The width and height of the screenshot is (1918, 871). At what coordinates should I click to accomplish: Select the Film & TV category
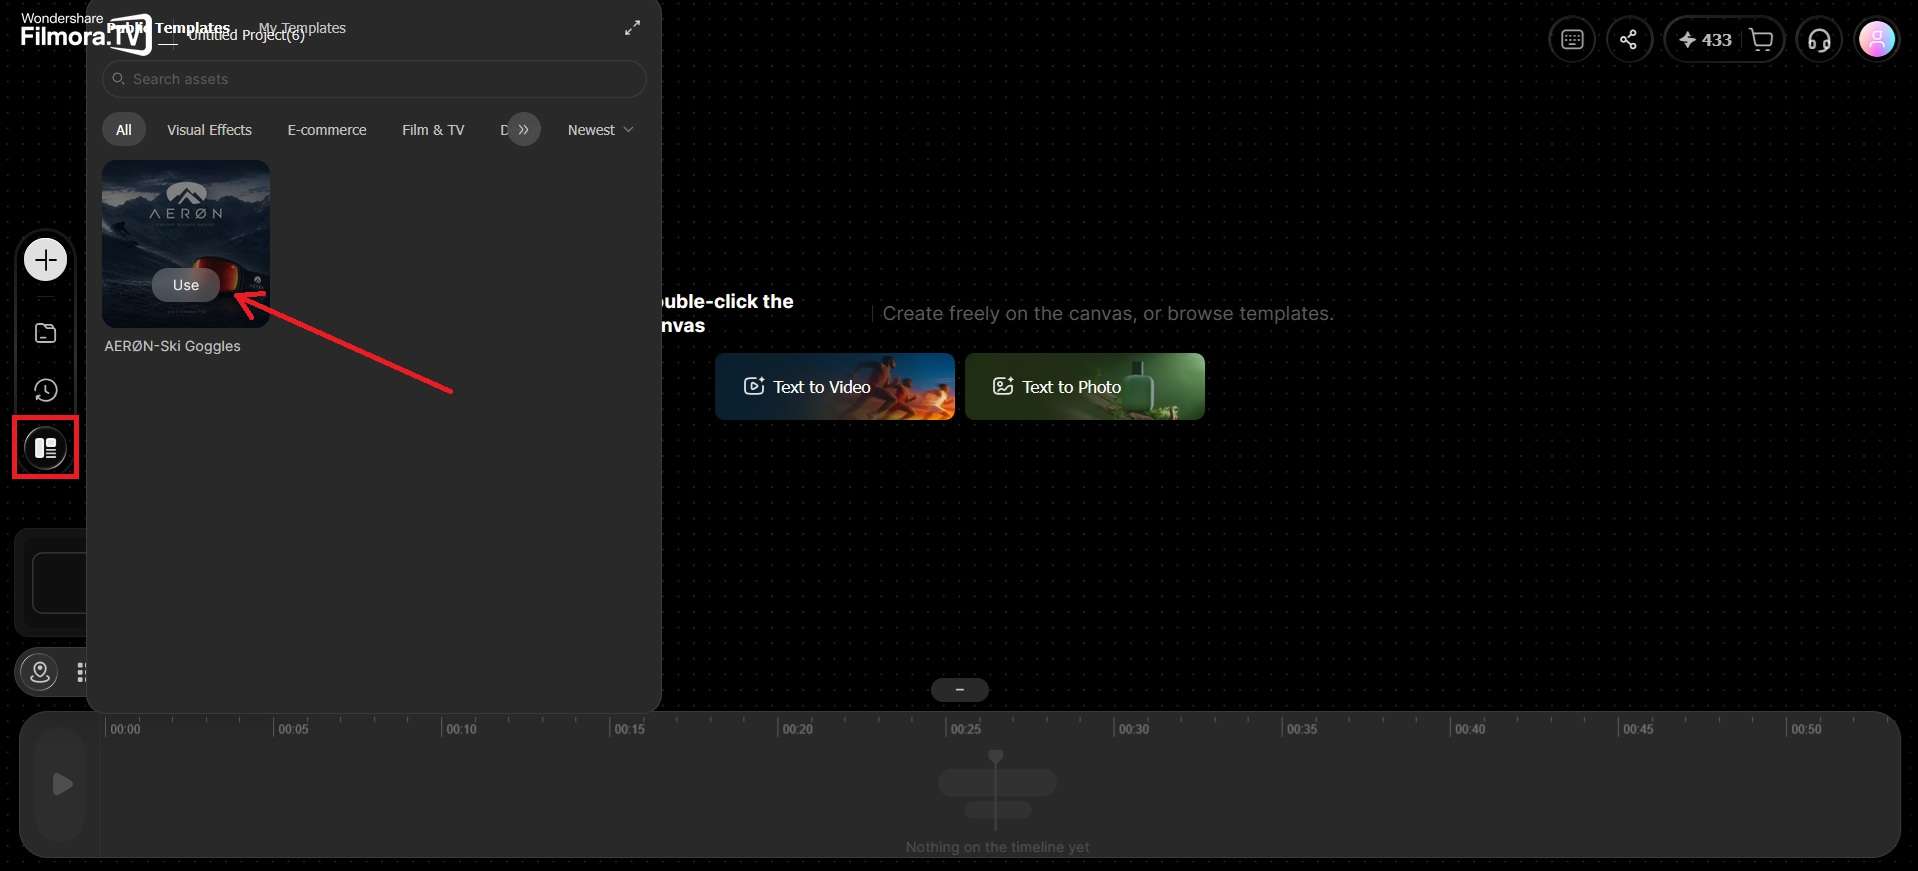coord(433,130)
